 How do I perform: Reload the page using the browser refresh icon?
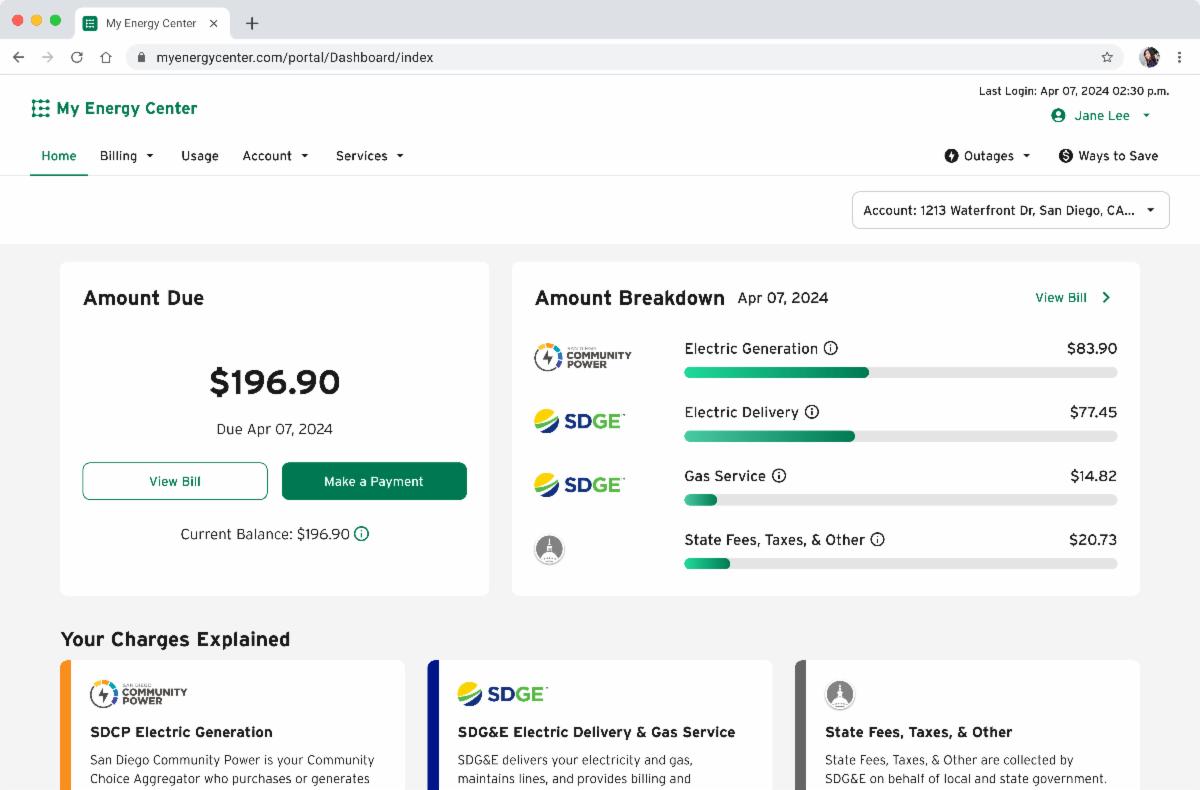pos(76,57)
